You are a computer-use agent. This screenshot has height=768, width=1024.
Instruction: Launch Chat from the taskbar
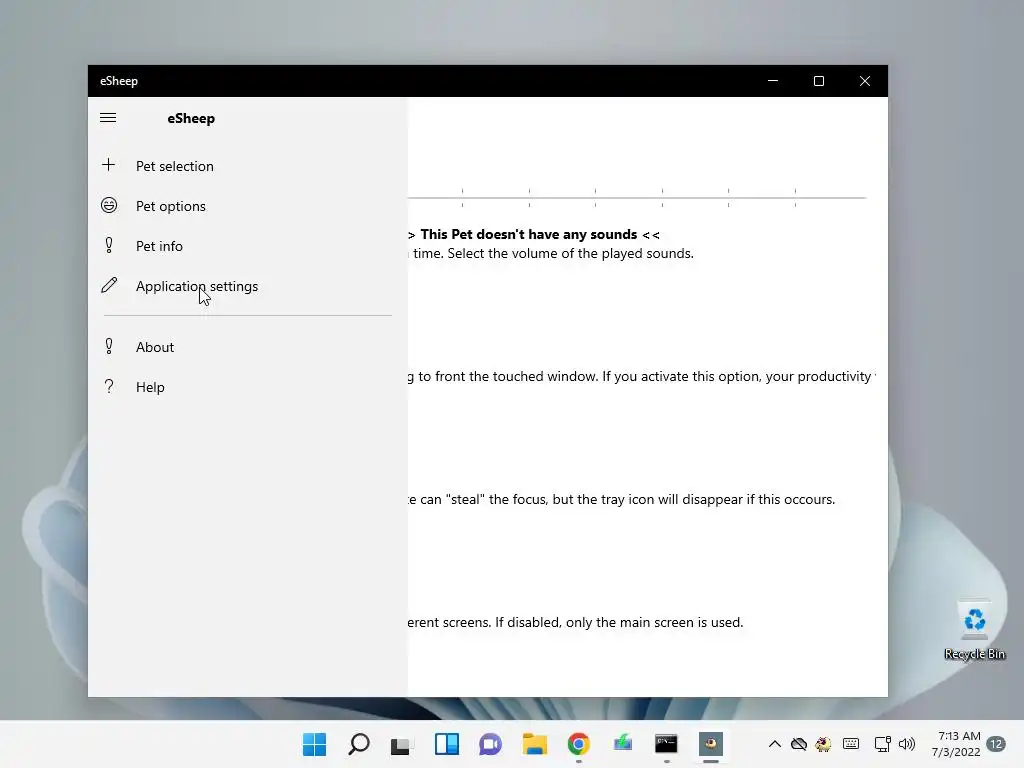pyautogui.click(x=490, y=744)
